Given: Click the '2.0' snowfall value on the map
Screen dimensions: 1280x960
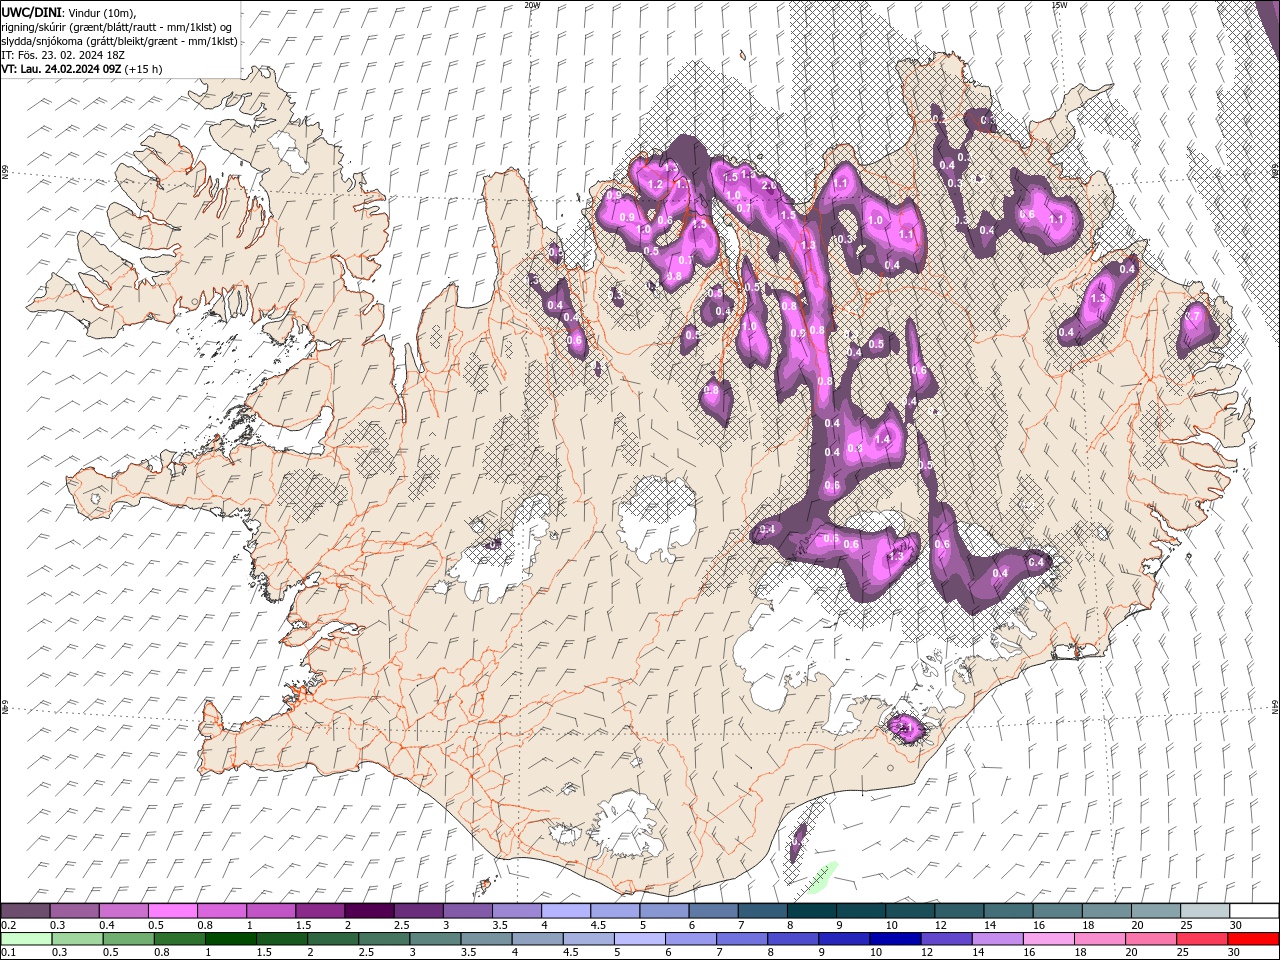Looking at the screenshot, I should [769, 185].
